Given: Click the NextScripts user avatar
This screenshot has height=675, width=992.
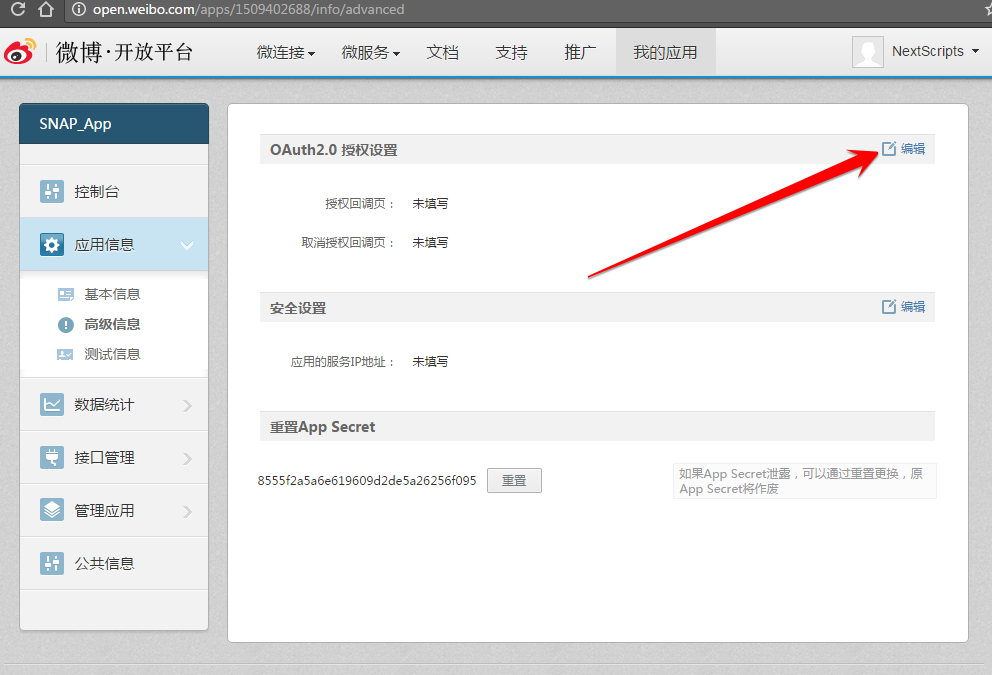Looking at the screenshot, I should pos(867,52).
